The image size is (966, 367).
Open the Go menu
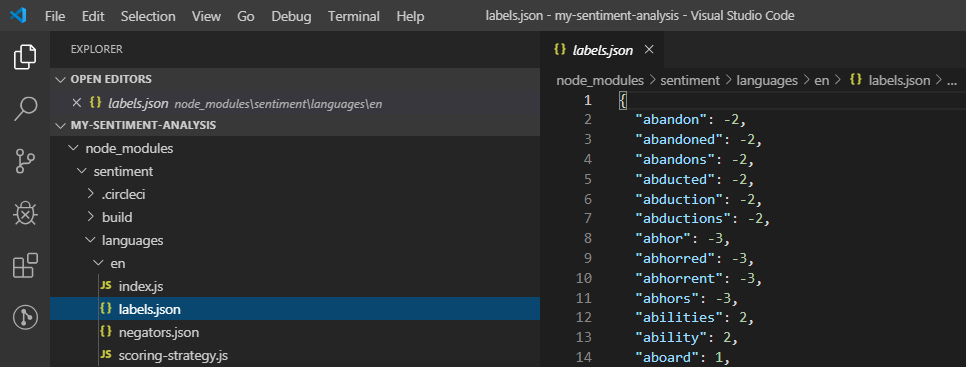[246, 16]
